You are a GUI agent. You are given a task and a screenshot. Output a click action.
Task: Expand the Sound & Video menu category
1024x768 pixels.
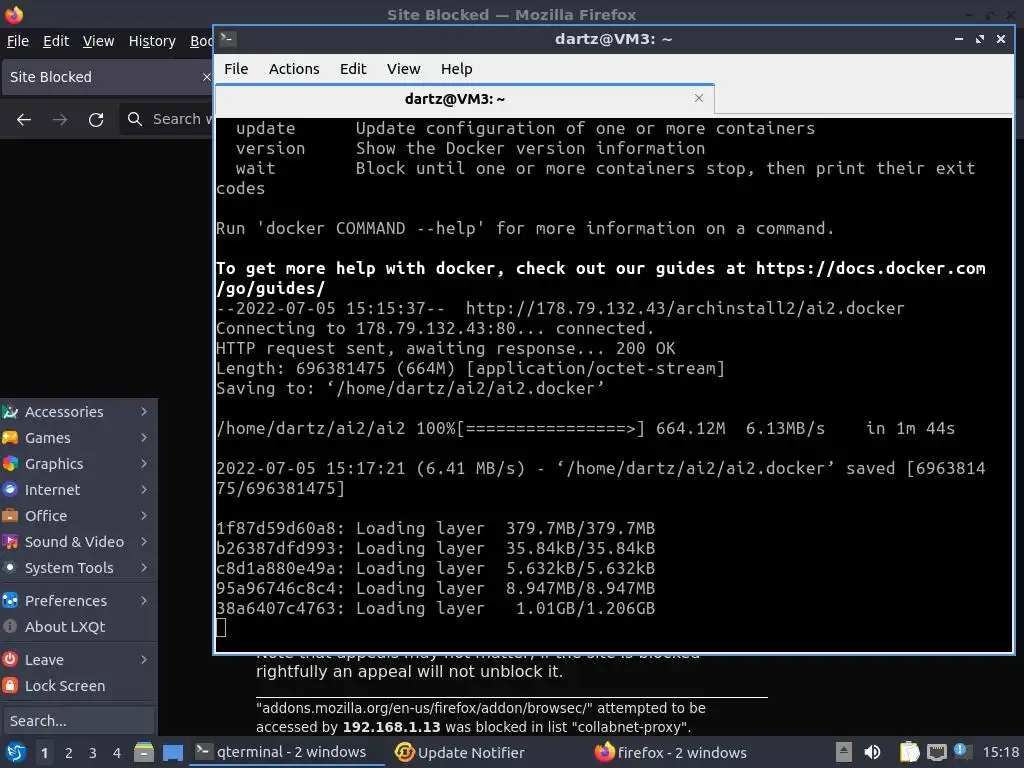(x=78, y=542)
